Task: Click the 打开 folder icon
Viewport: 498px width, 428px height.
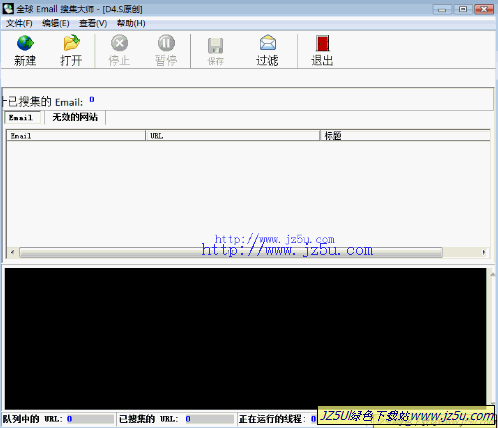Action: coord(71,43)
